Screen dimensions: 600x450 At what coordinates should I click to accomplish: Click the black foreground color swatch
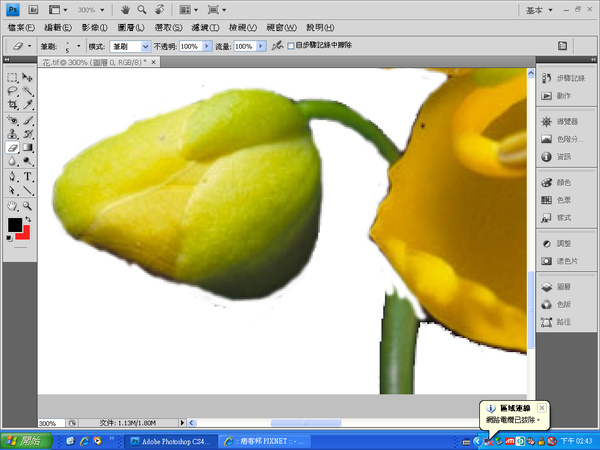[x=15, y=225]
